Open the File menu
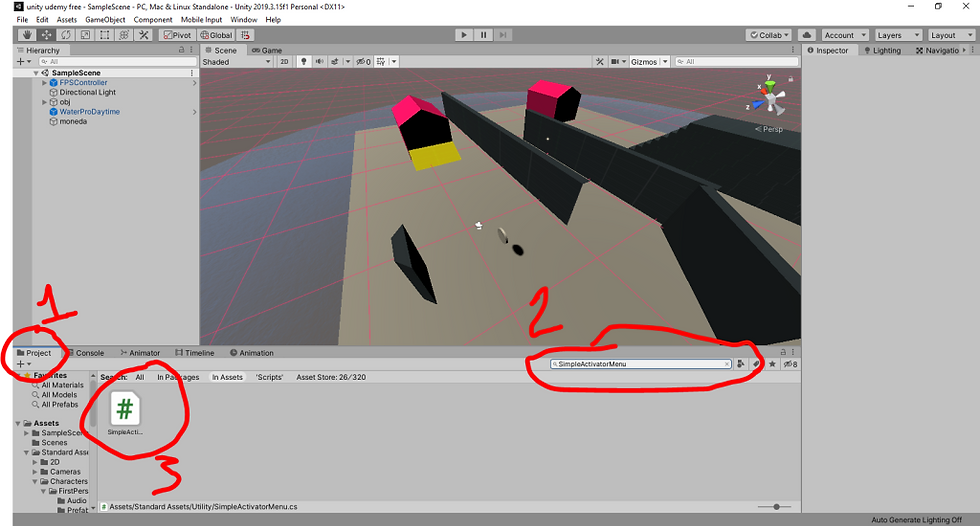The width and height of the screenshot is (980, 526). coord(22,19)
